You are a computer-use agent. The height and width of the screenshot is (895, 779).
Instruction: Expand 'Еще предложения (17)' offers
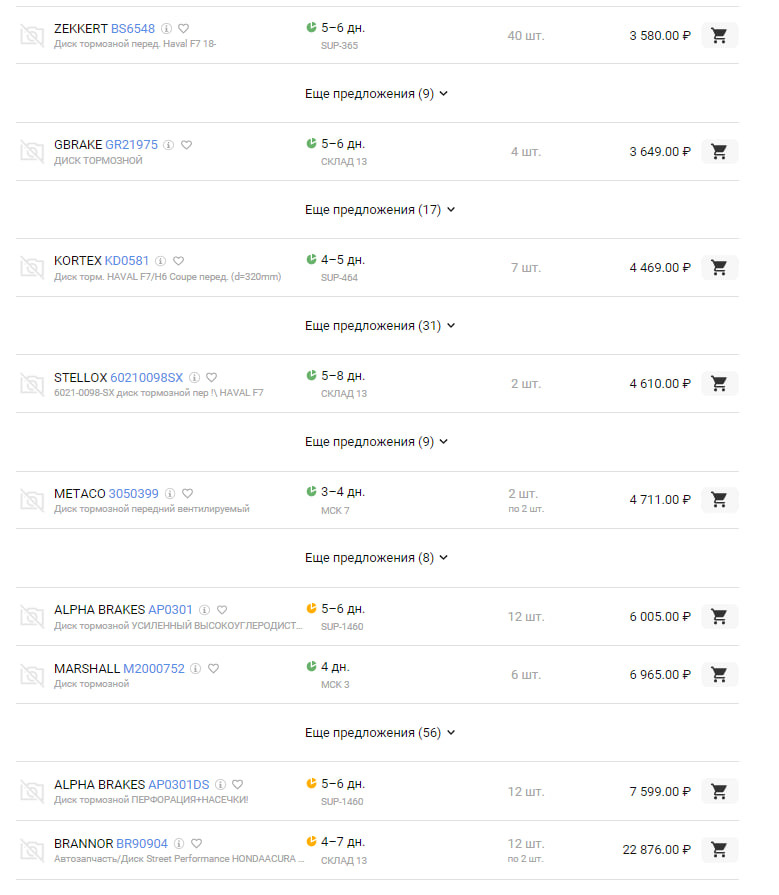coord(379,210)
